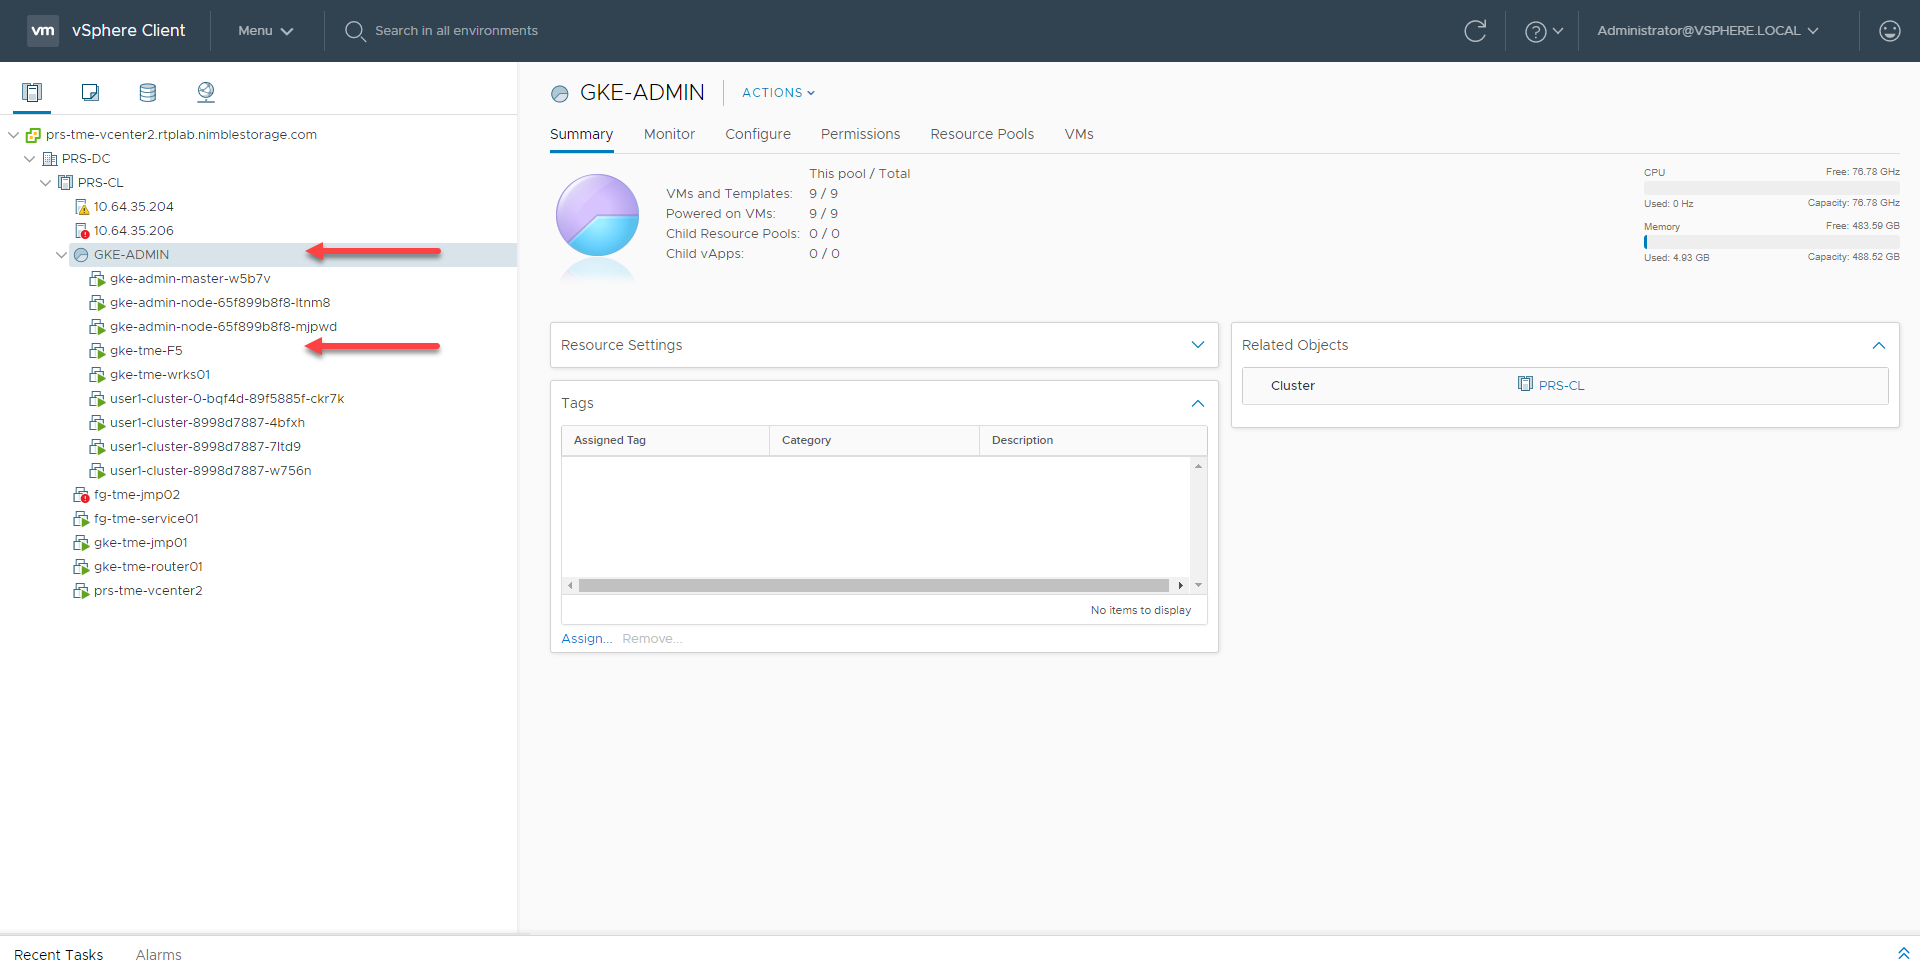1920x969 pixels.
Task: Open the Menu dropdown
Action: (x=265, y=31)
